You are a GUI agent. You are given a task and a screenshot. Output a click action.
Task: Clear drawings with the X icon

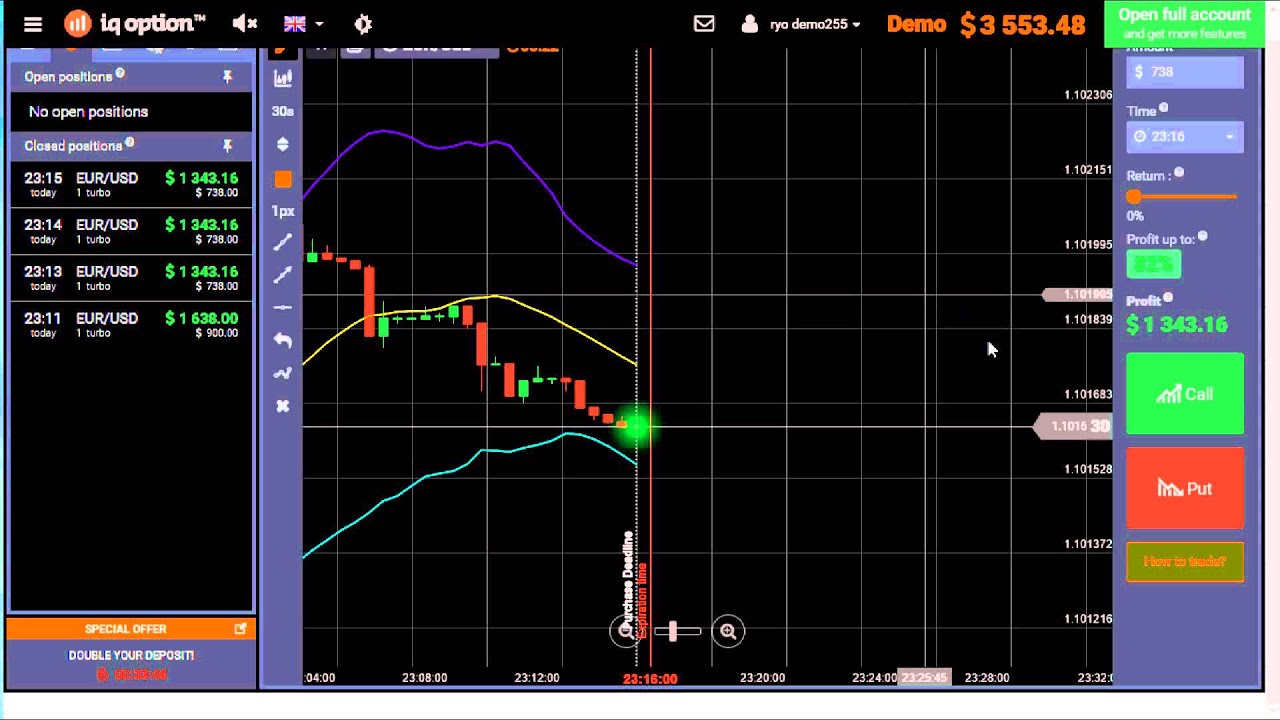(283, 406)
